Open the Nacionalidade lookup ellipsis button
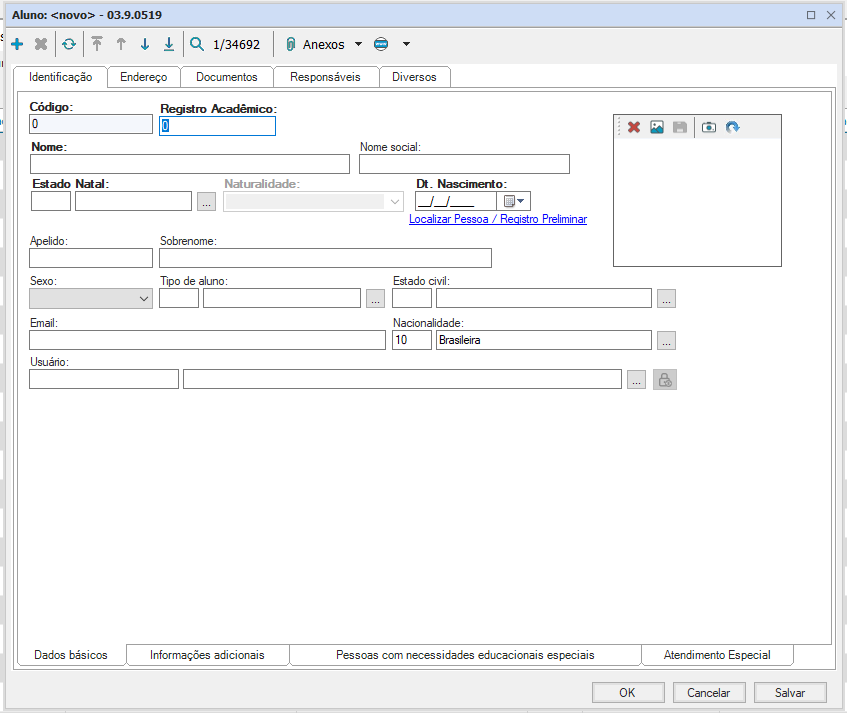 (x=667, y=341)
